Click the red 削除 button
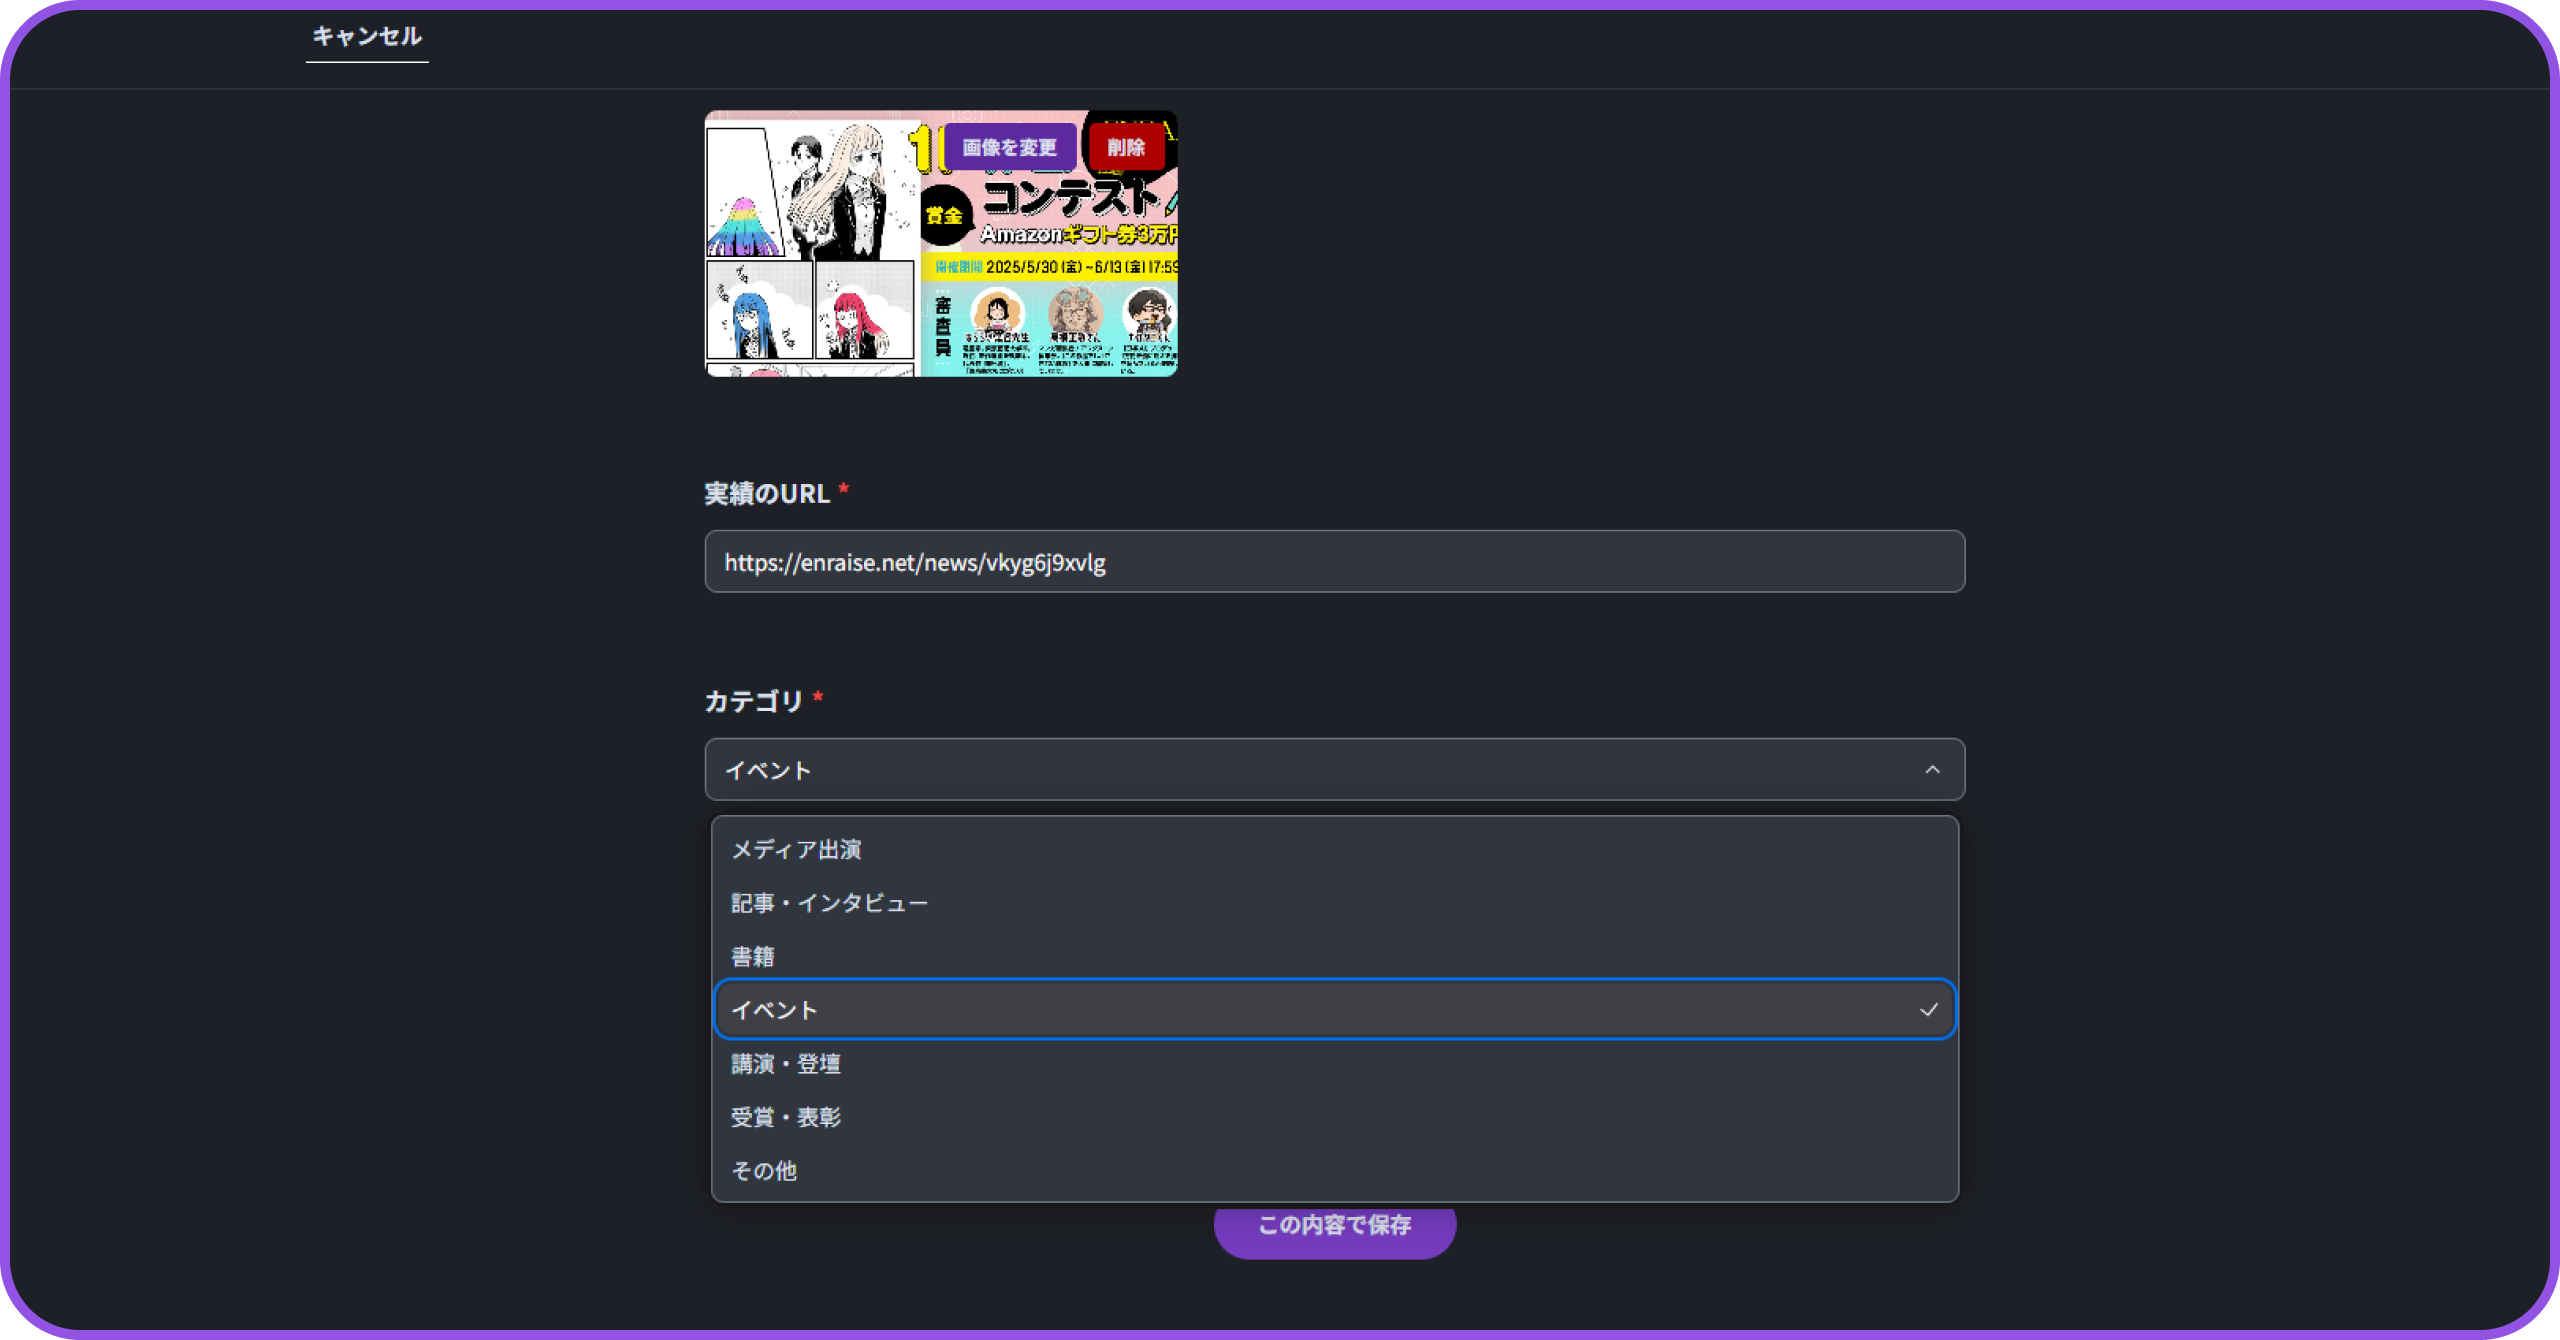 [1125, 148]
